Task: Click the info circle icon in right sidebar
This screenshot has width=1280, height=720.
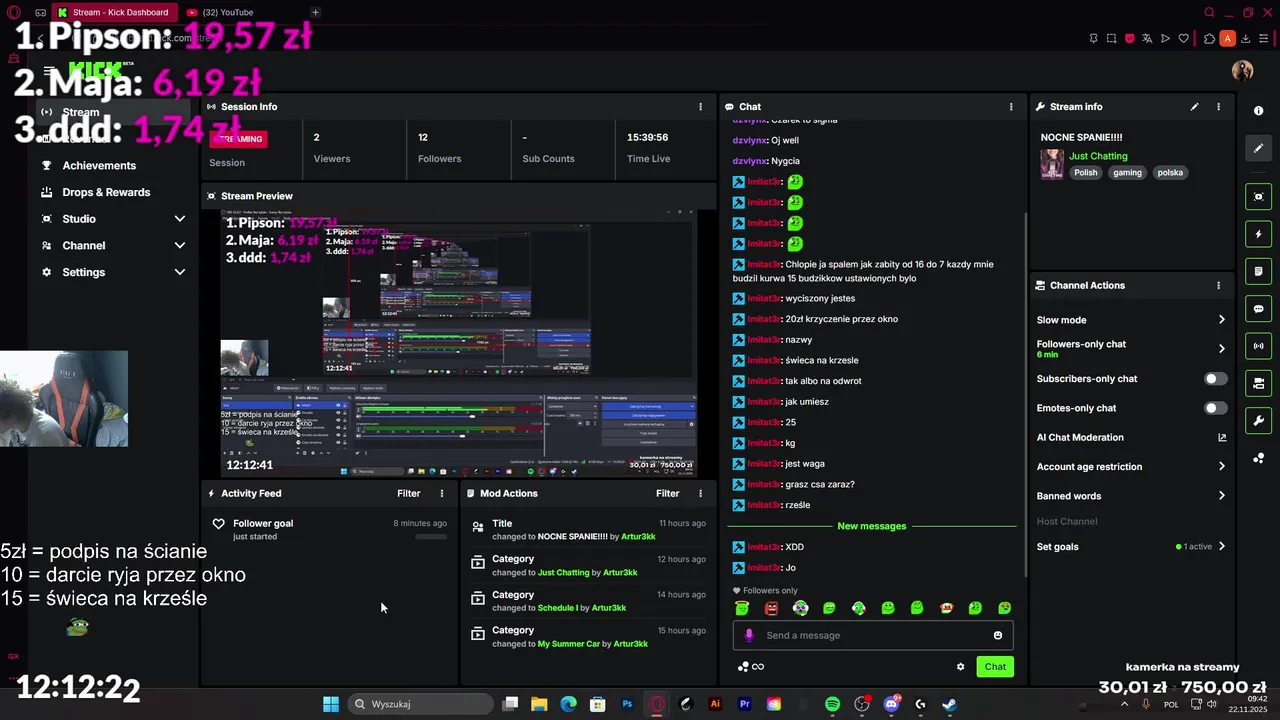Action: [1259, 111]
